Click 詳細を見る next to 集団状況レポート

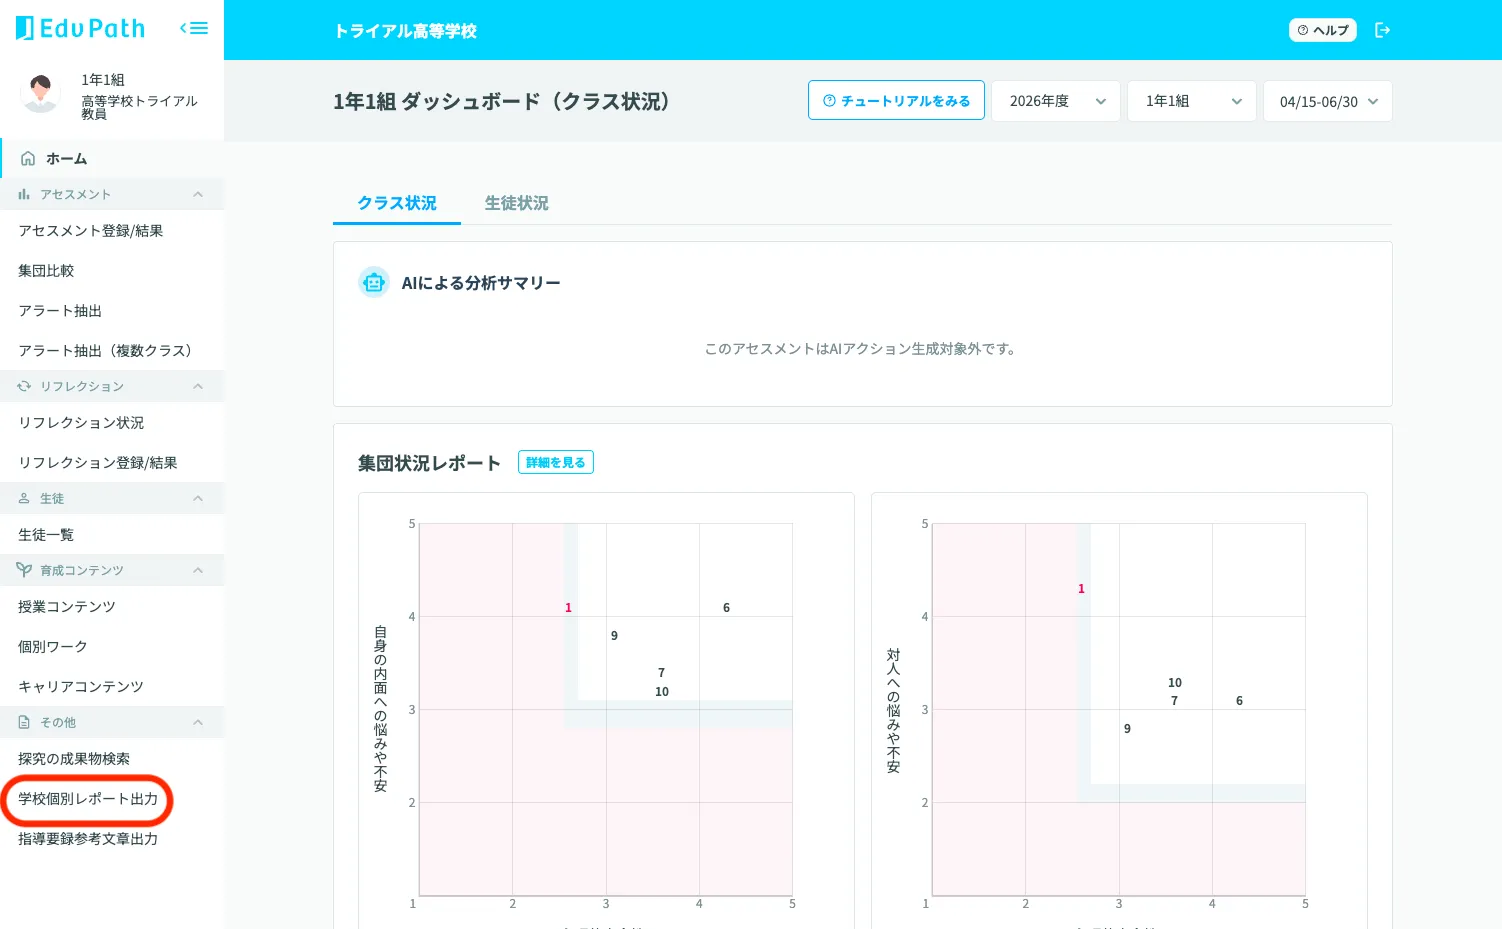tap(556, 462)
